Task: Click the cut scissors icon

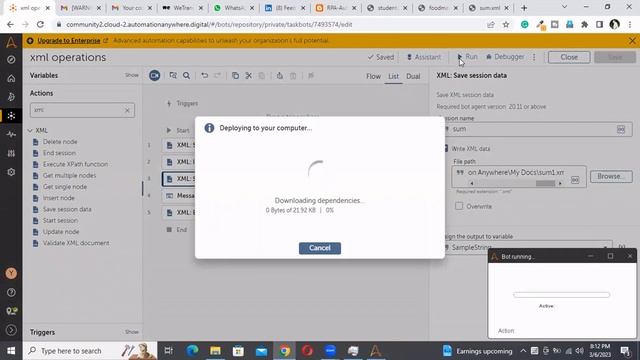Action: 249,76
